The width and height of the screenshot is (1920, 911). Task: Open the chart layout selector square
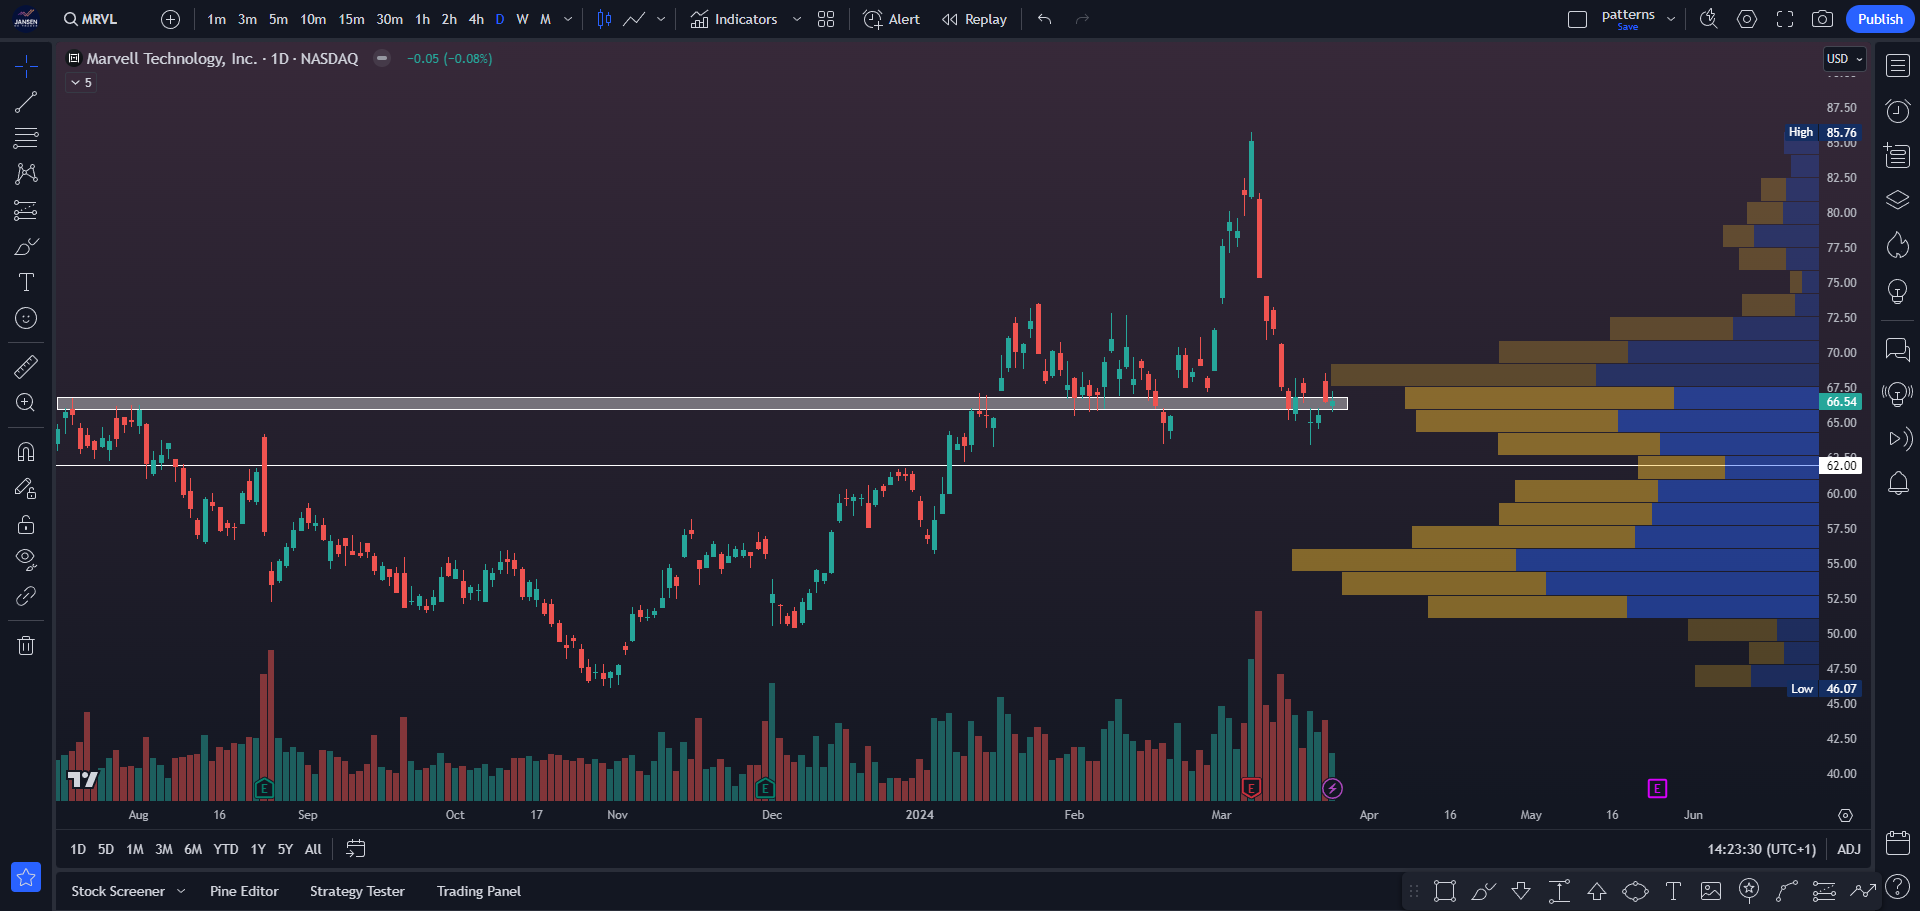click(x=1578, y=19)
